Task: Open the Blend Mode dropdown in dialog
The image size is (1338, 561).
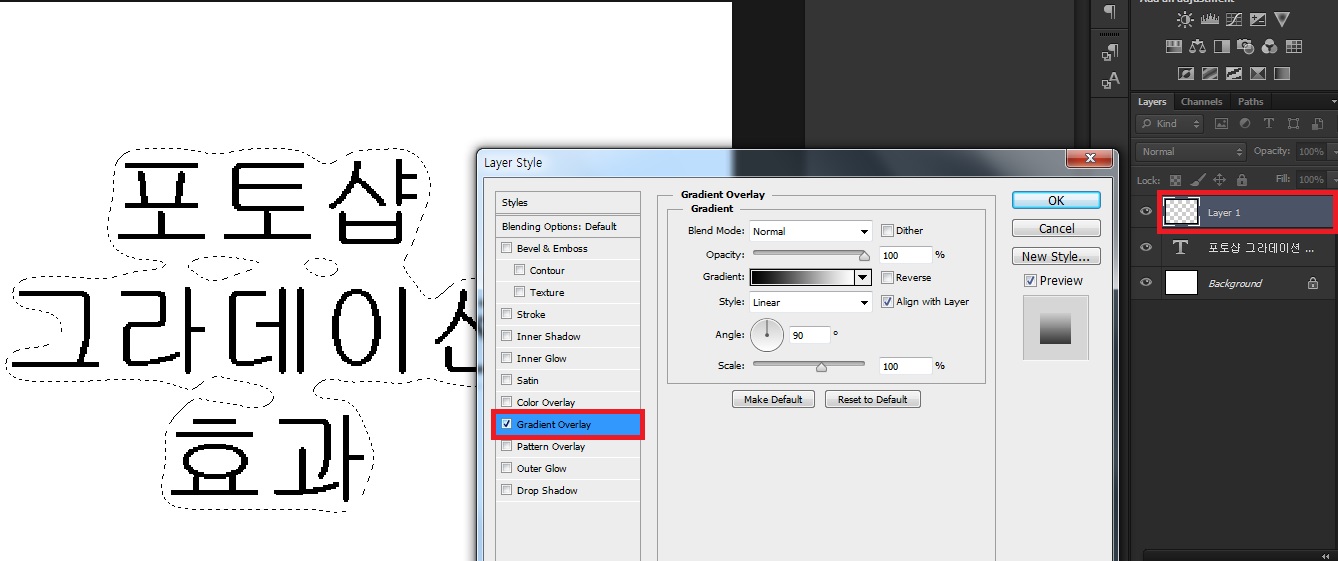Action: (811, 231)
